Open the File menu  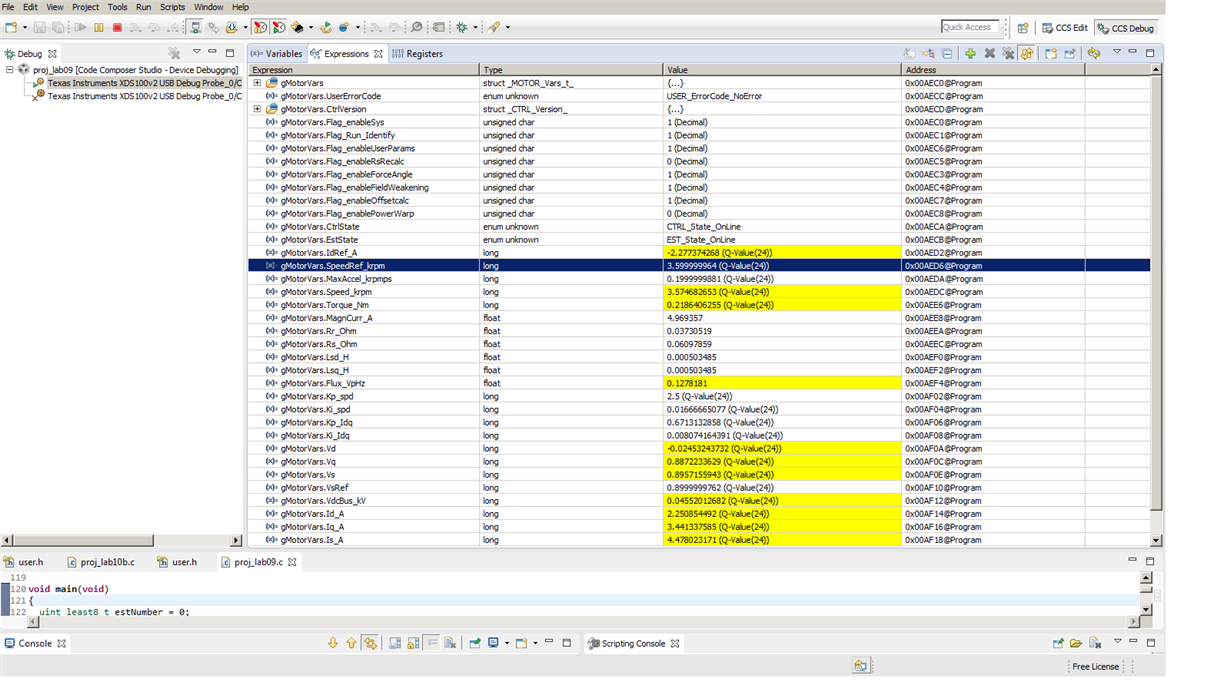(x=8, y=7)
